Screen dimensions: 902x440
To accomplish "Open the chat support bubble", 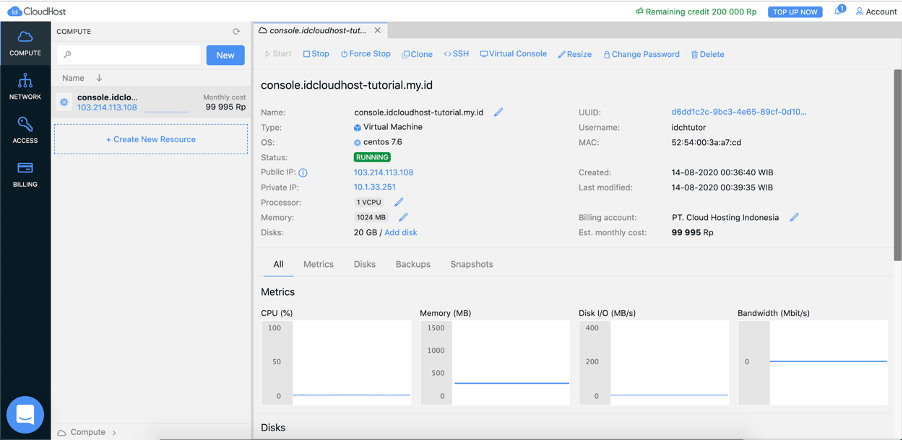I will 25,415.
